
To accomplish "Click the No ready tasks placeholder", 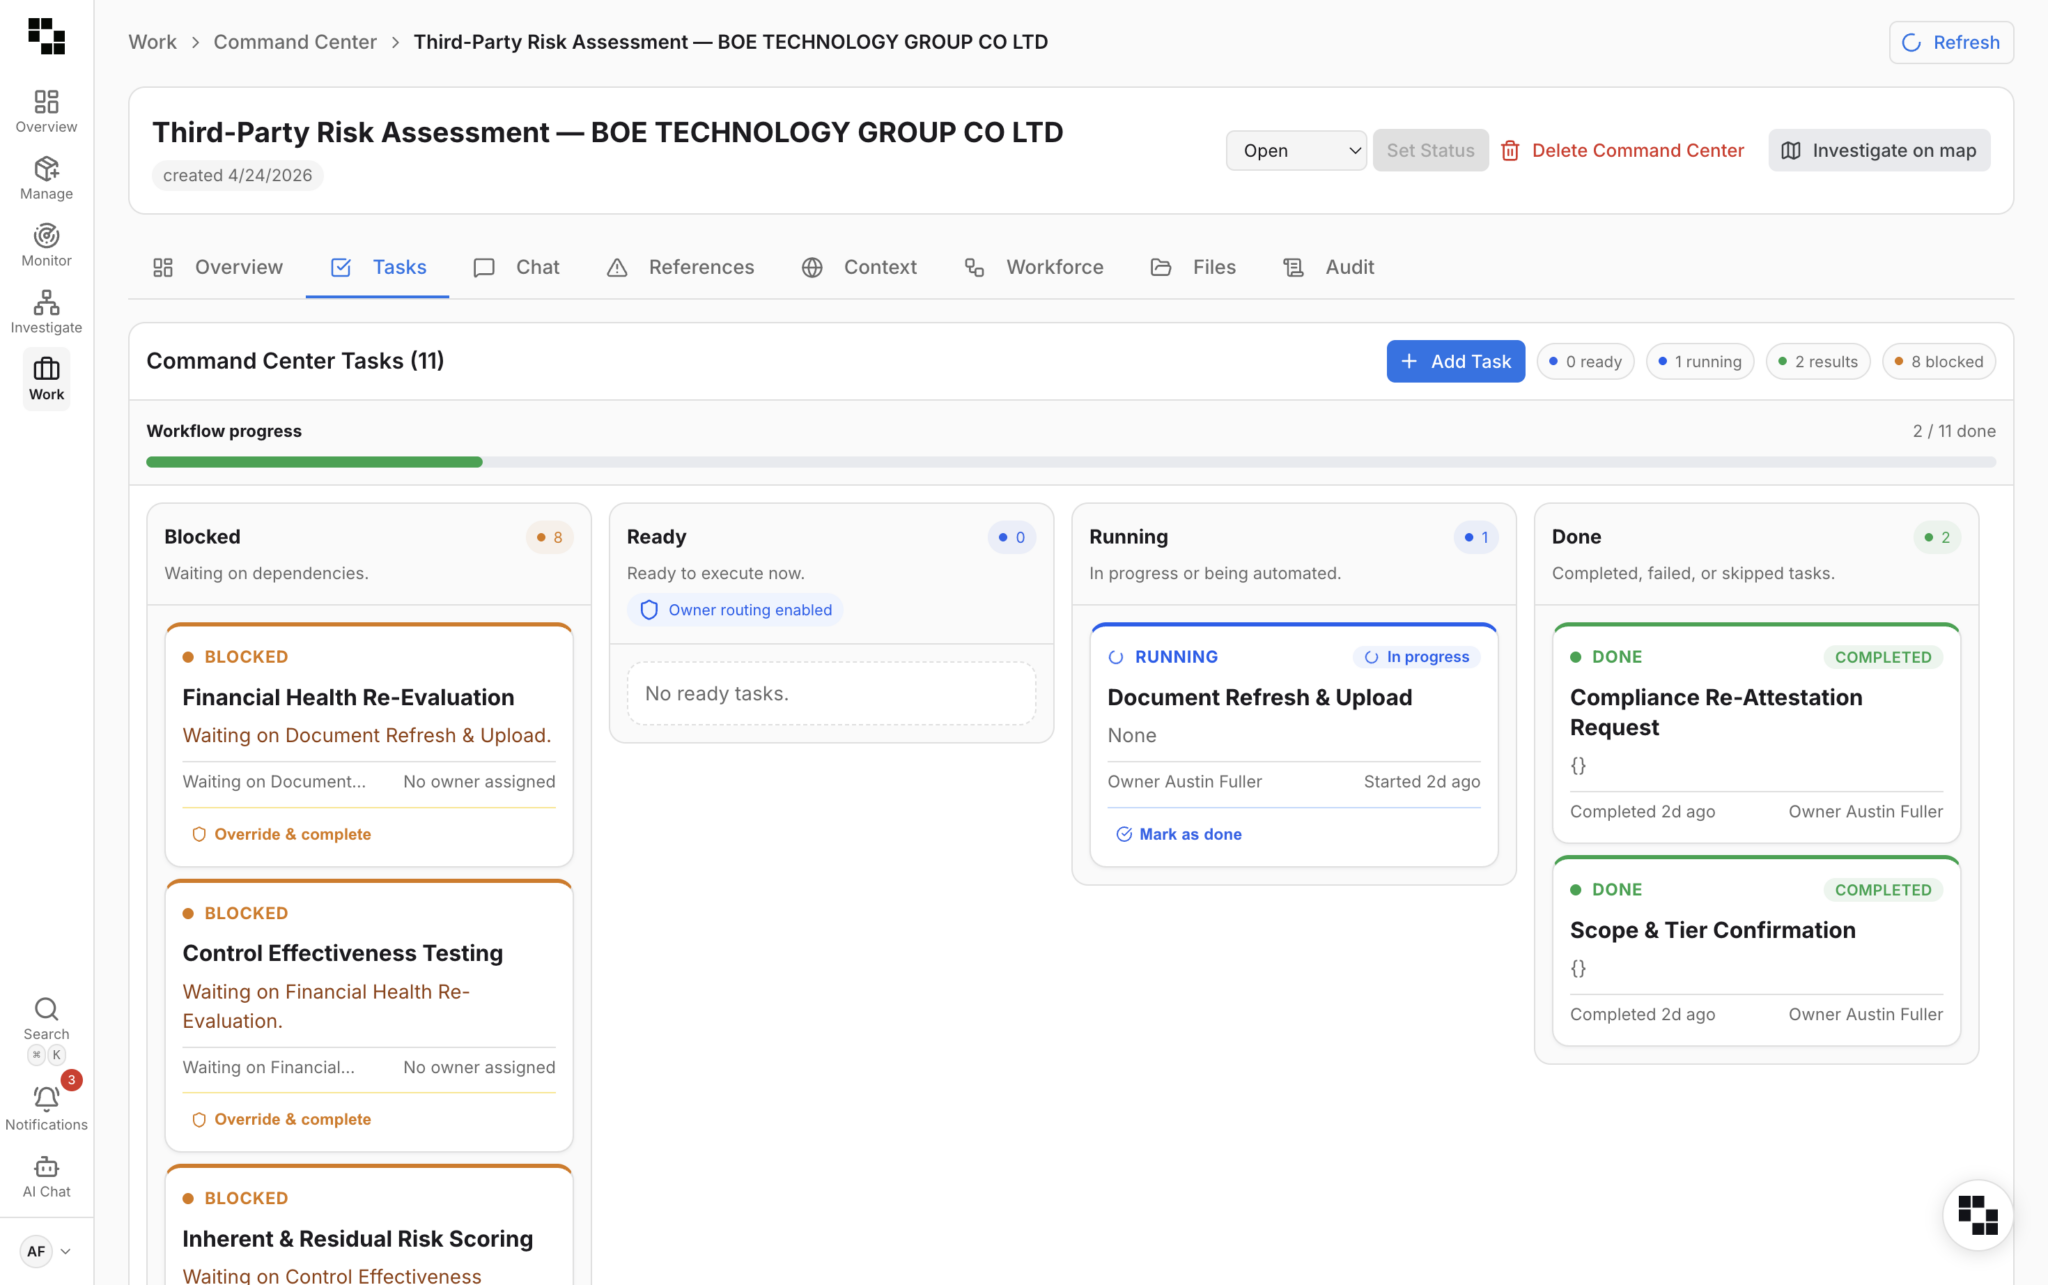I will [x=831, y=693].
